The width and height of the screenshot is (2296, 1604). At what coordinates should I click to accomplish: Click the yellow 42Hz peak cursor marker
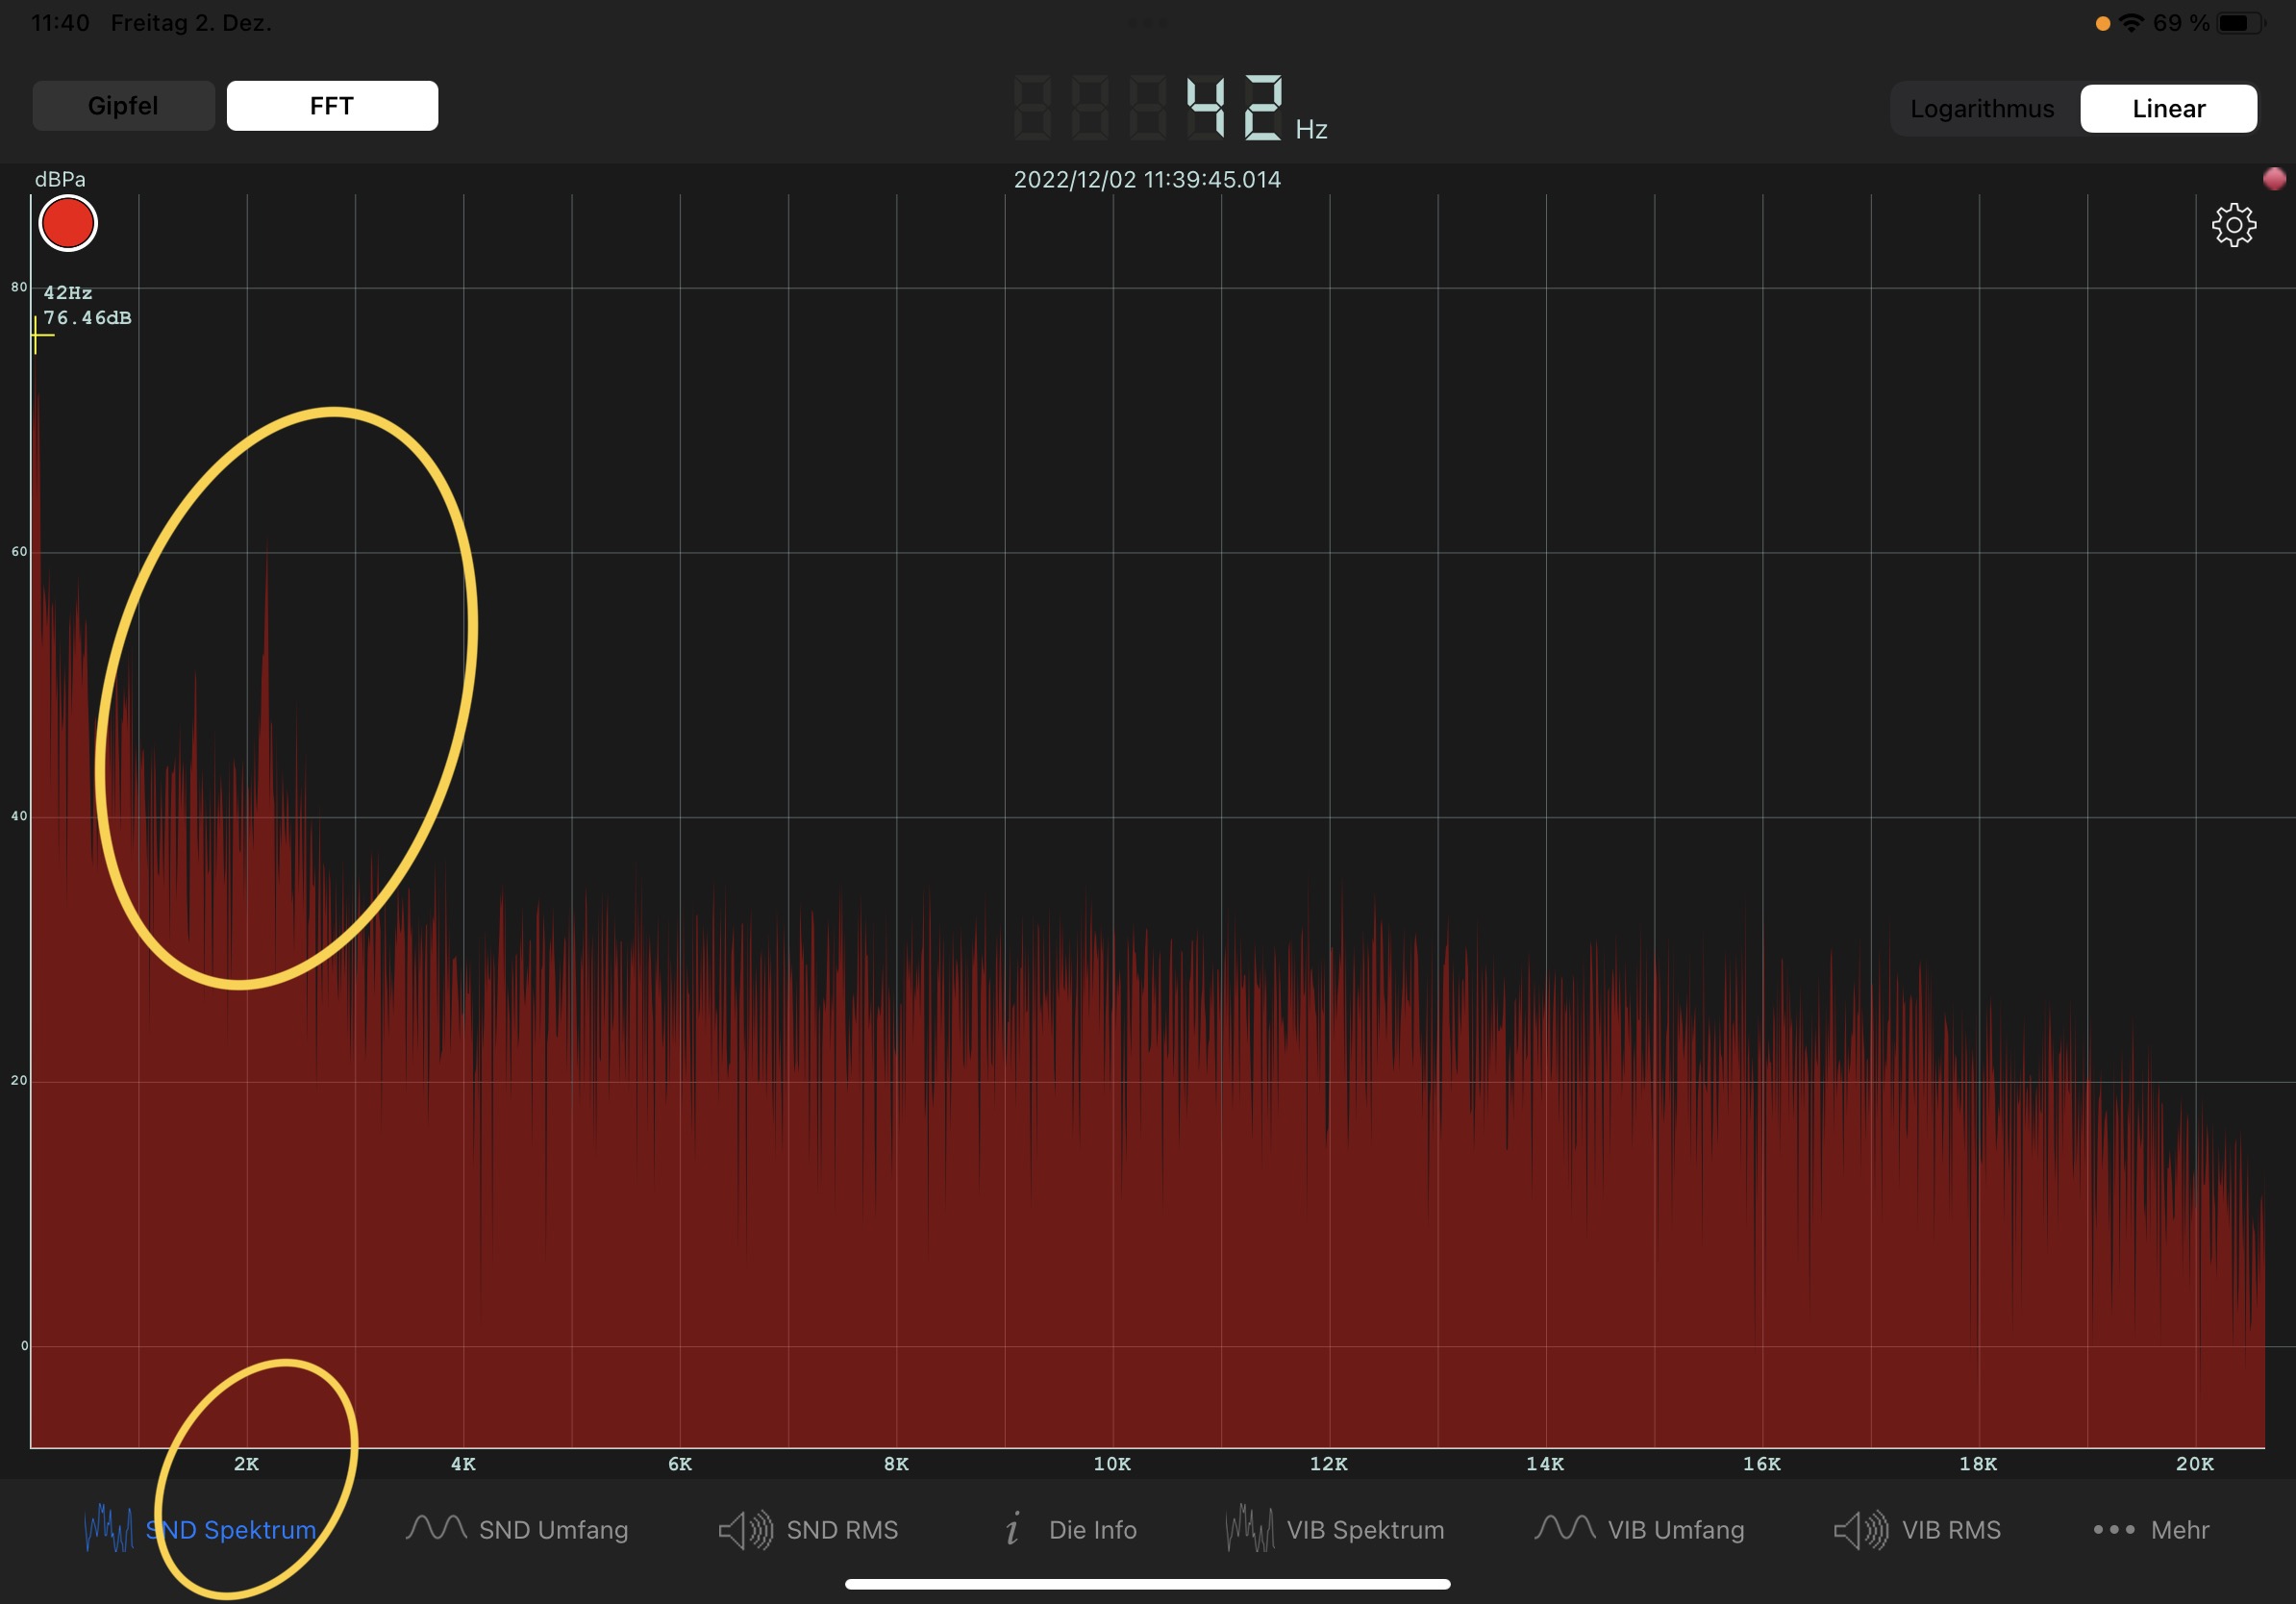(x=37, y=335)
